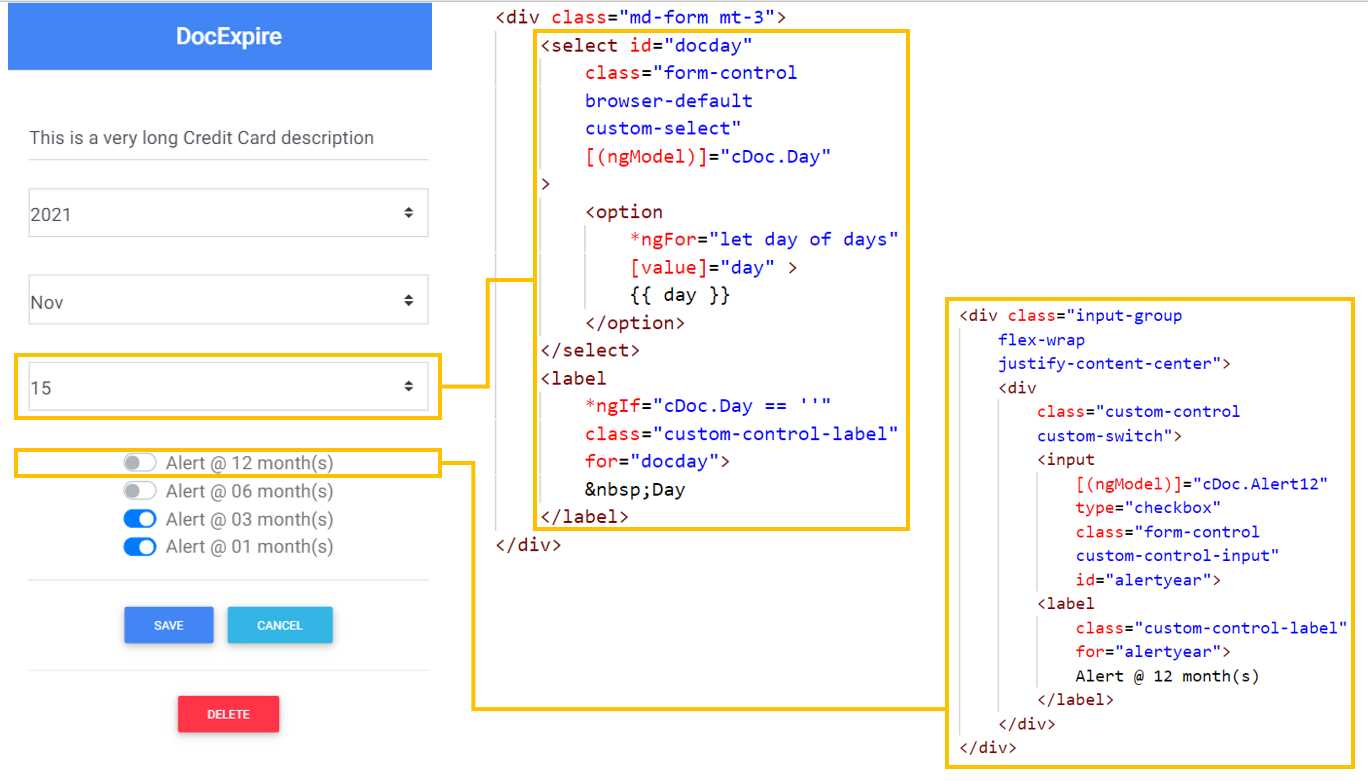Click the CANCEL button

[x=280, y=625]
